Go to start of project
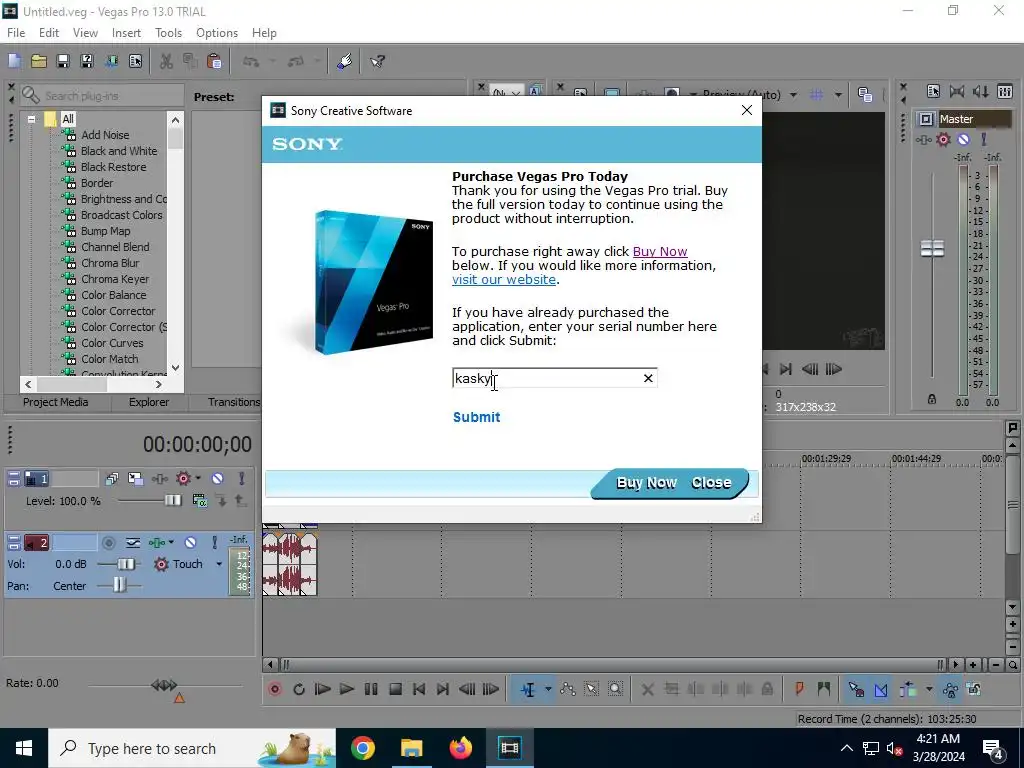The height and width of the screenshot is (768, 1024). pos(419,689)
